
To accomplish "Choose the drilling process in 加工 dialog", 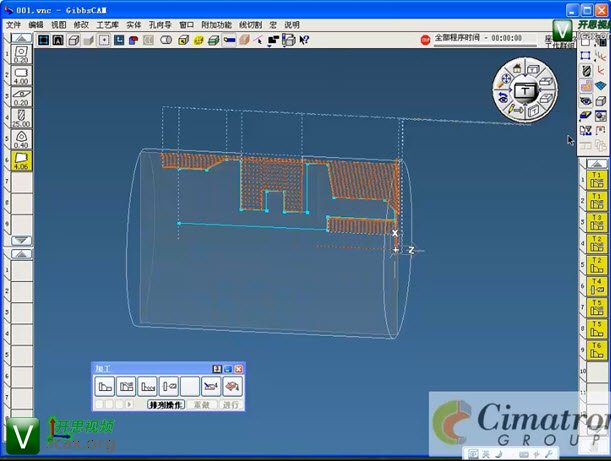I will tap(169, 386).
